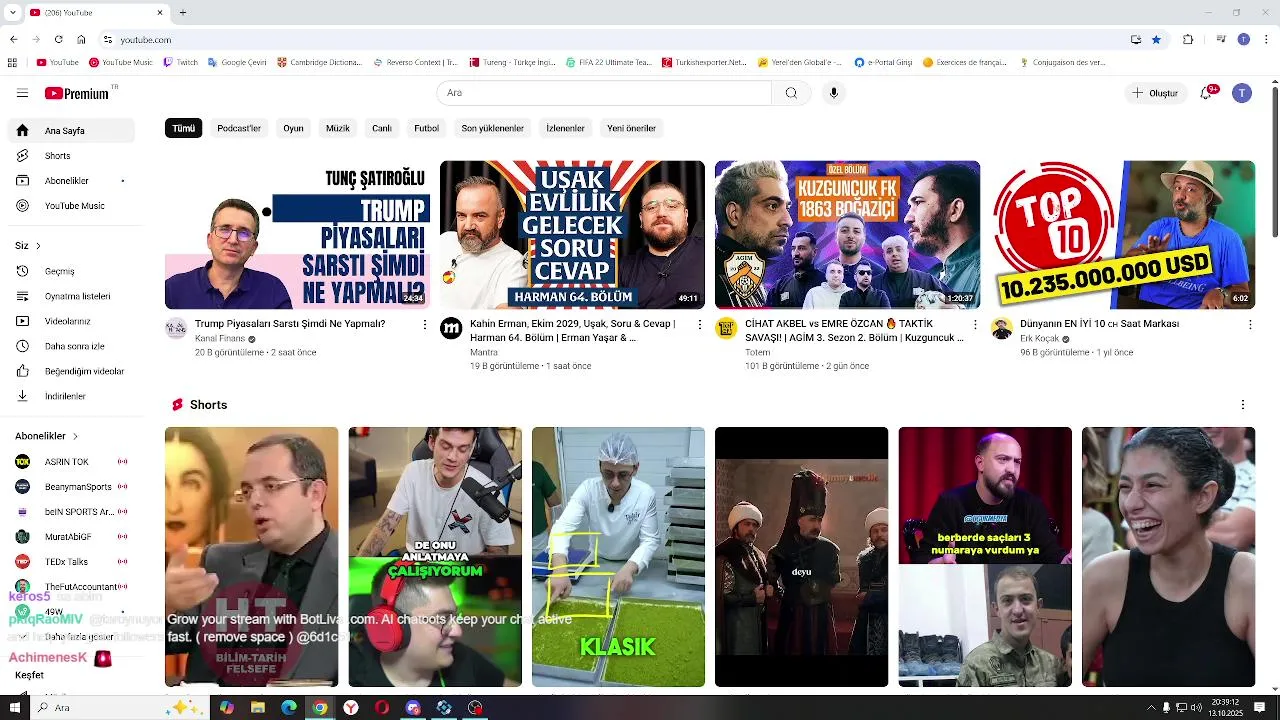This screenshot has width=1280, height=720.
Task: Open the tab search dropdown arrow
Action: click(12, 12)
